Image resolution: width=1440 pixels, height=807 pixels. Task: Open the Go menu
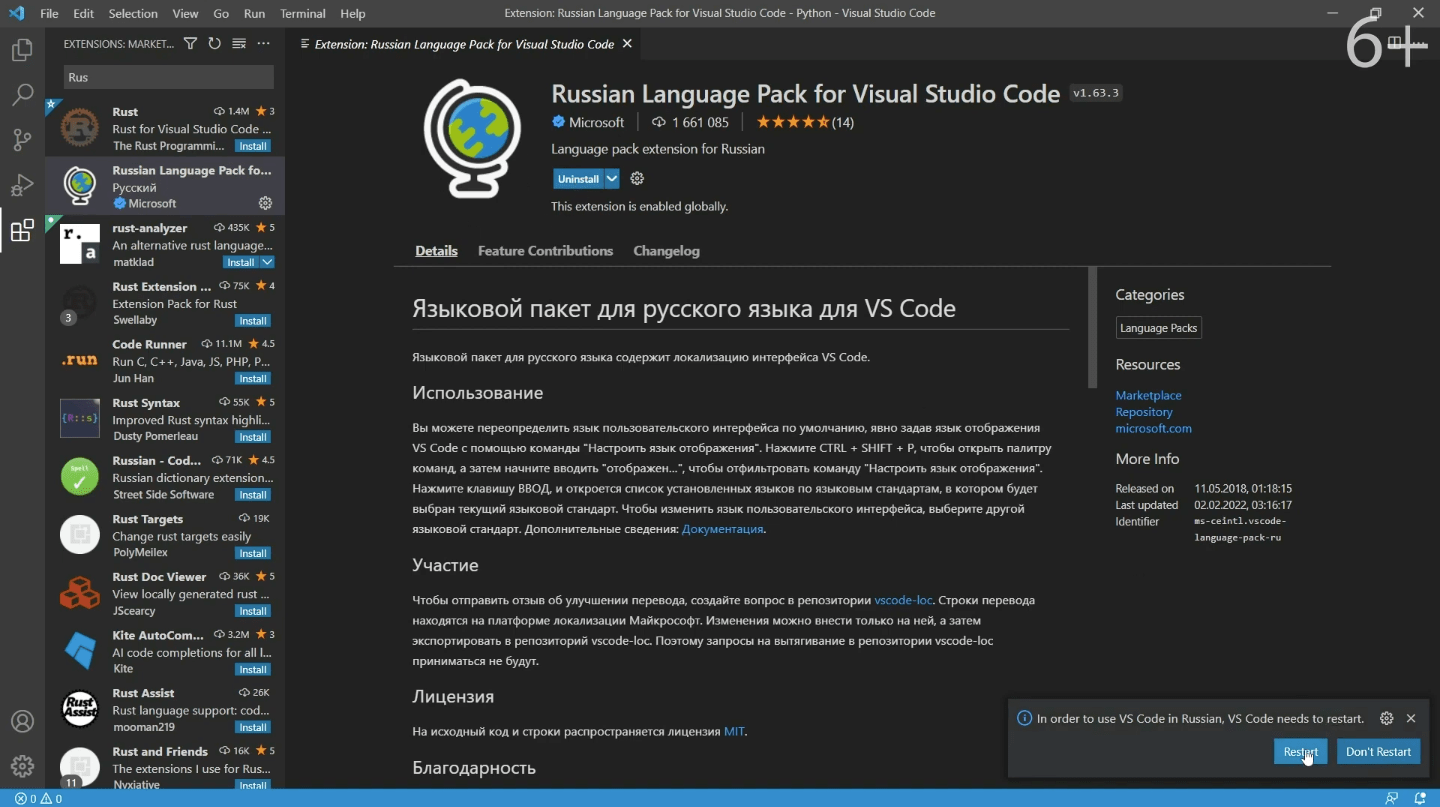221,14
